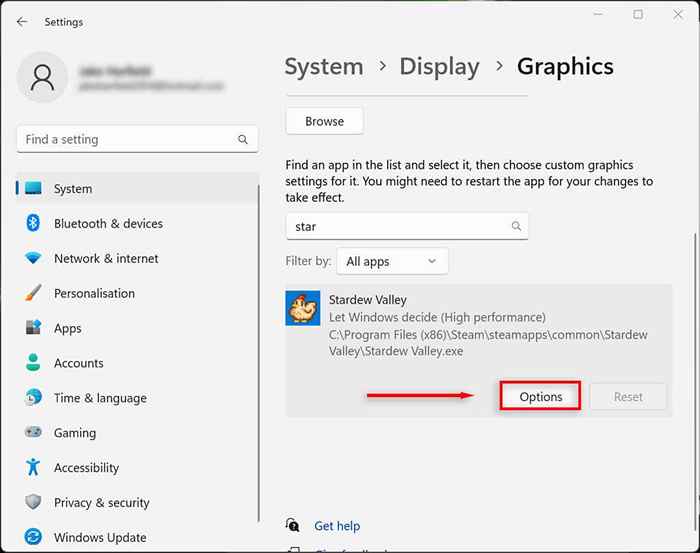Select the Apps icon in sidebar
This screenshot has width=700, height=553.
pos(33,328)
